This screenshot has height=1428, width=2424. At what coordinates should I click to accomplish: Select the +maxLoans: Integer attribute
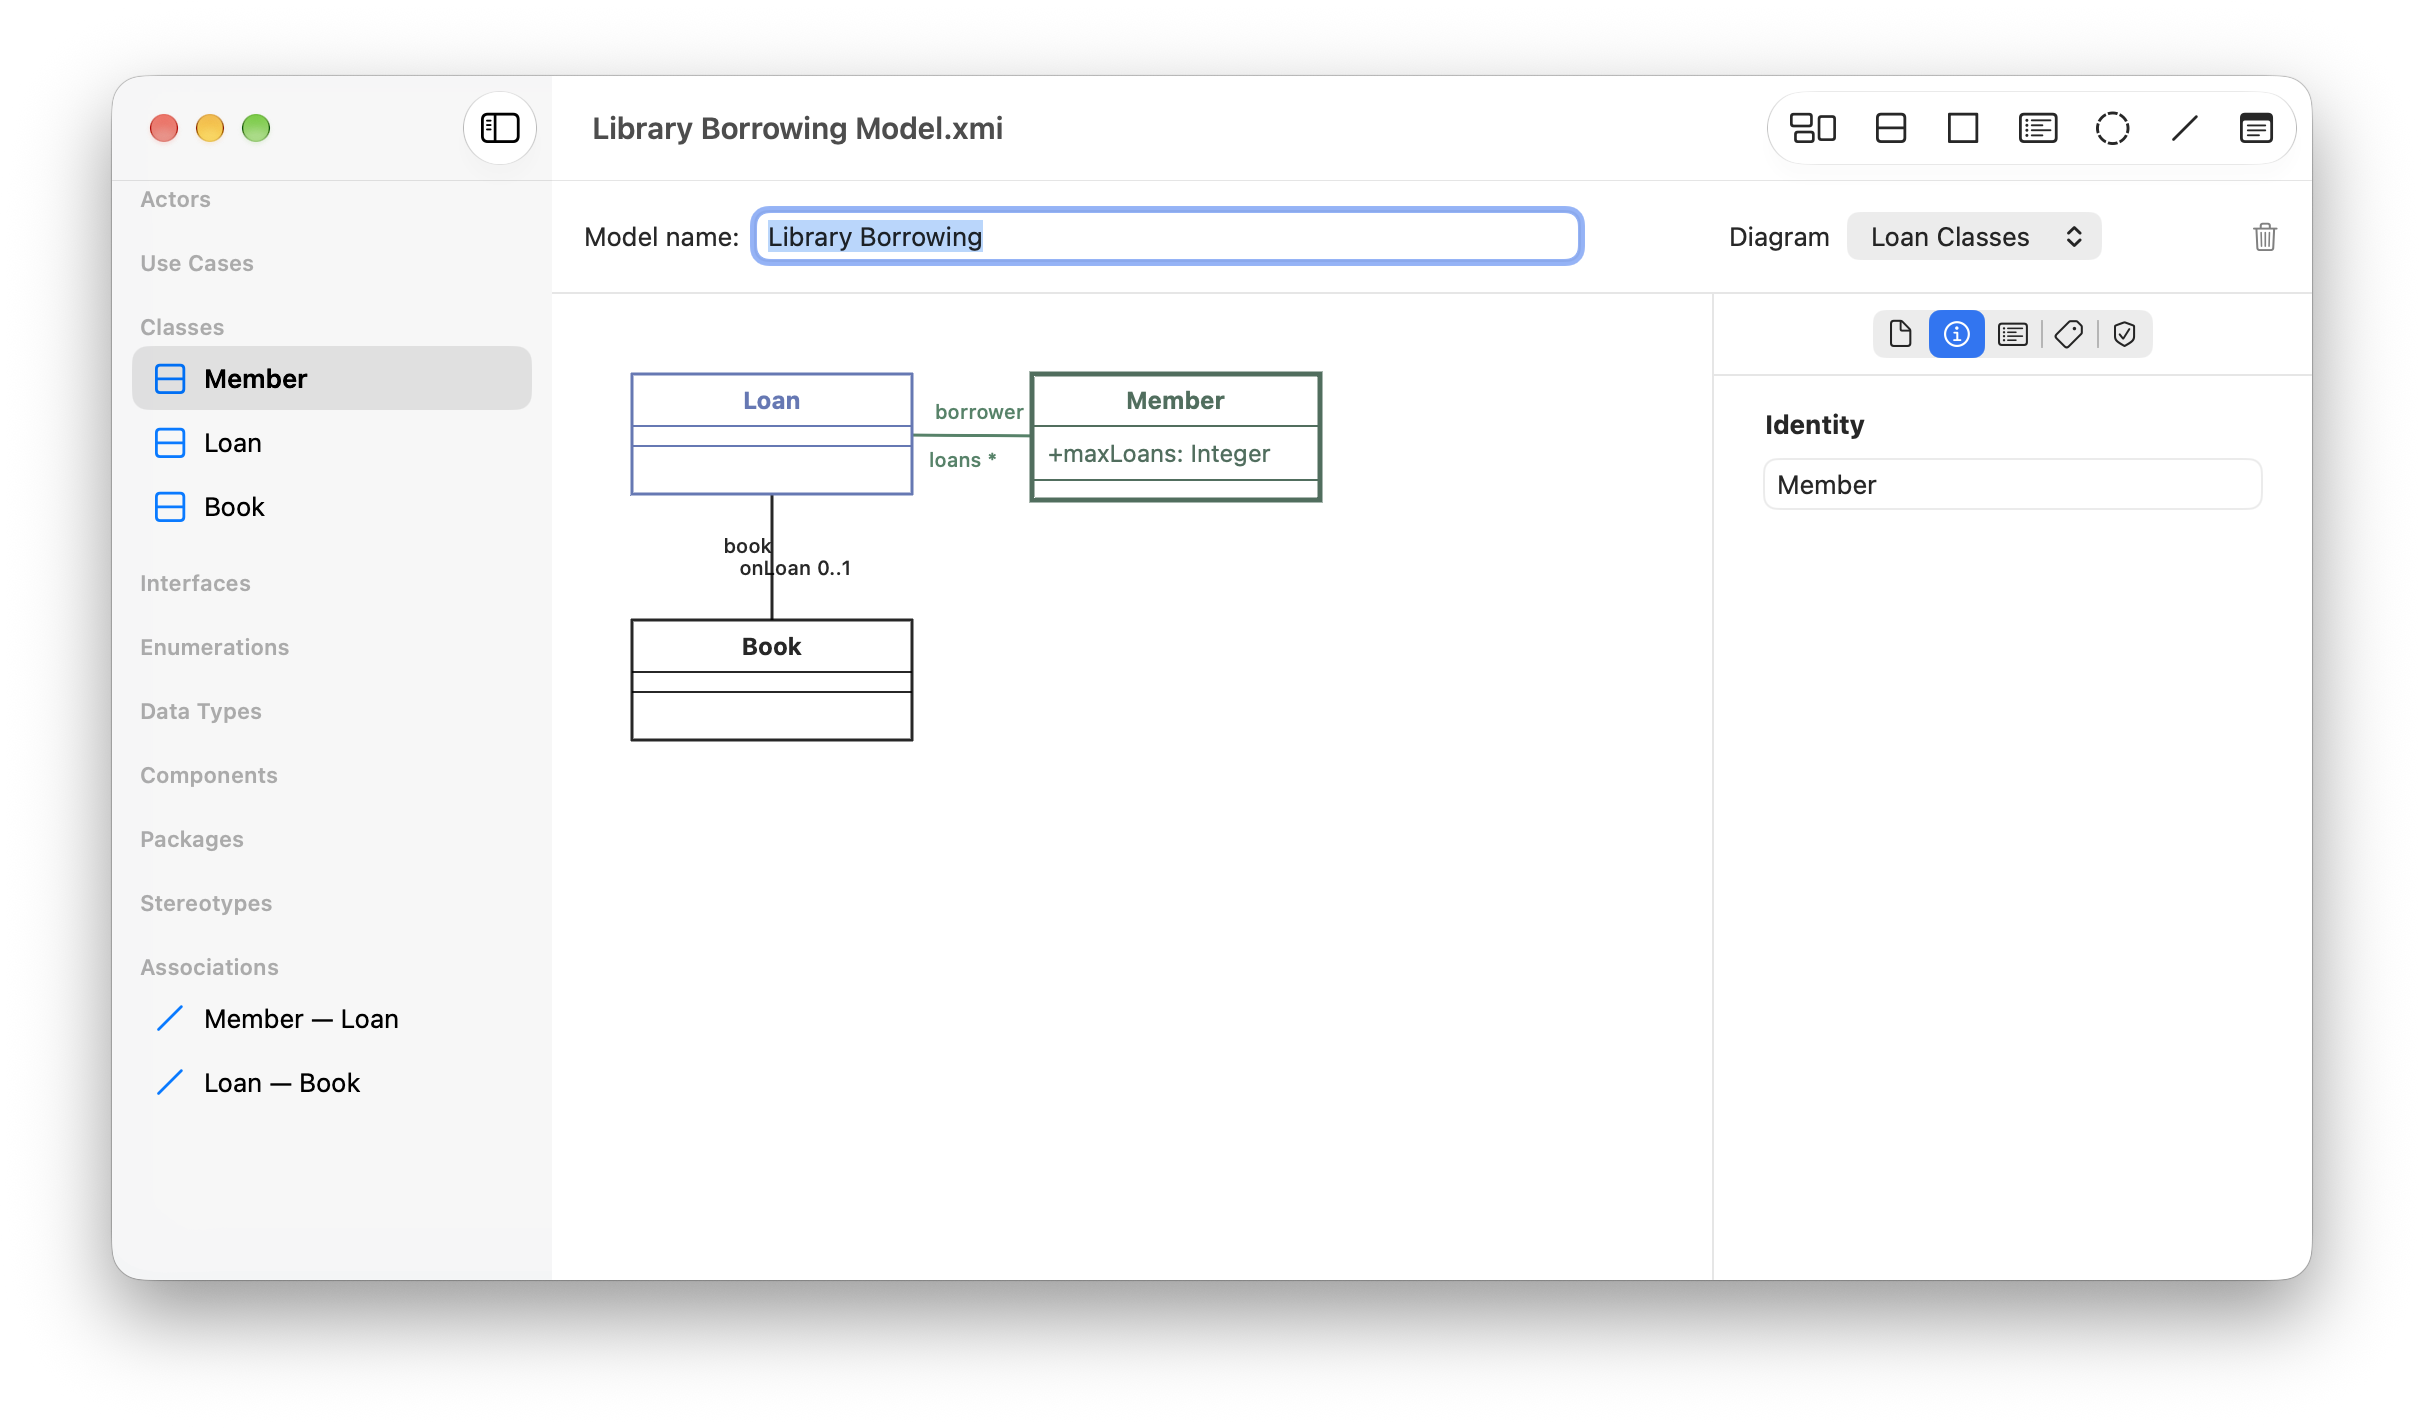tap(1159, 454)
